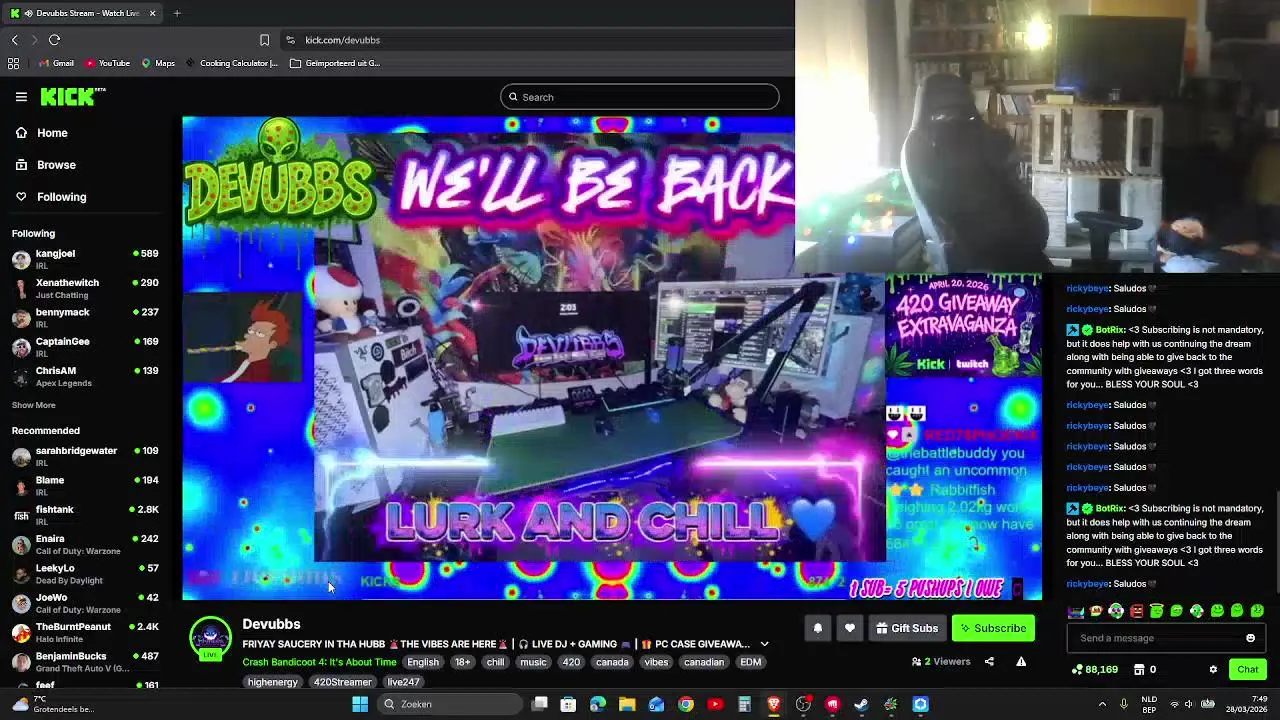Open bennymack channel

(x=85, y=317)
